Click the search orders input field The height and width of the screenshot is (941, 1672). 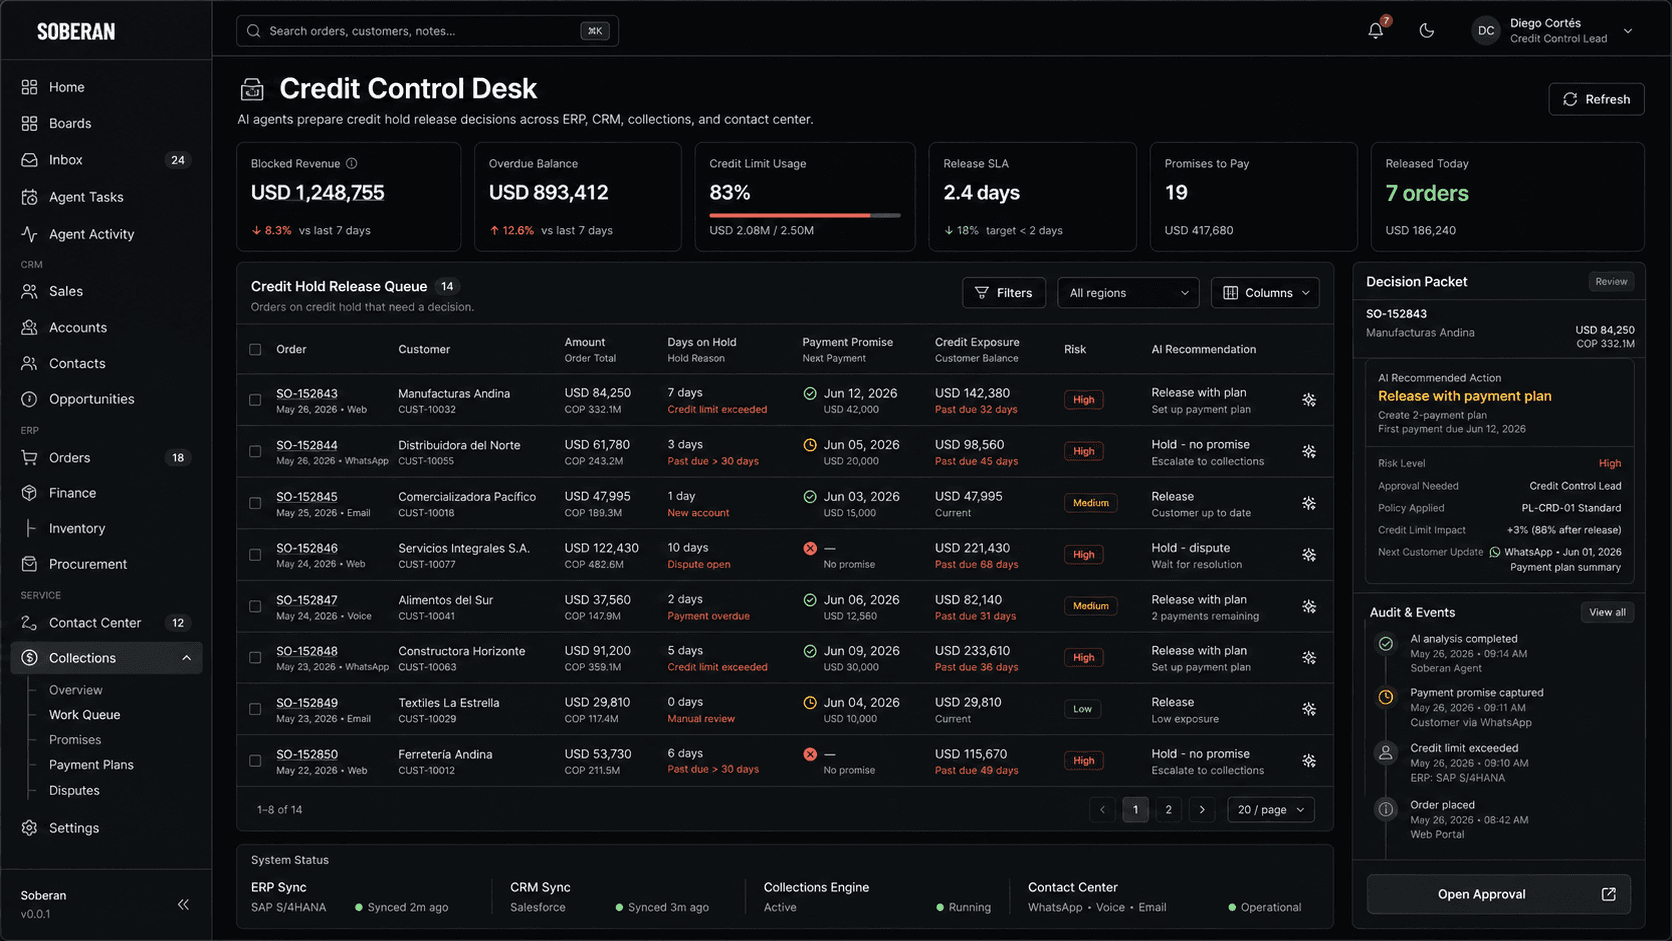tap(427, 31)
